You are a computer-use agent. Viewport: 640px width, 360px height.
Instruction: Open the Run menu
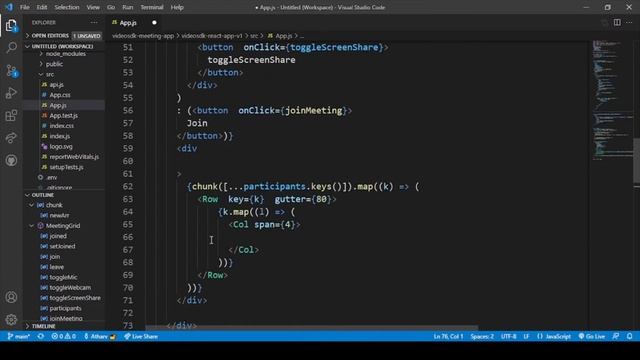[x=128, y=7]
